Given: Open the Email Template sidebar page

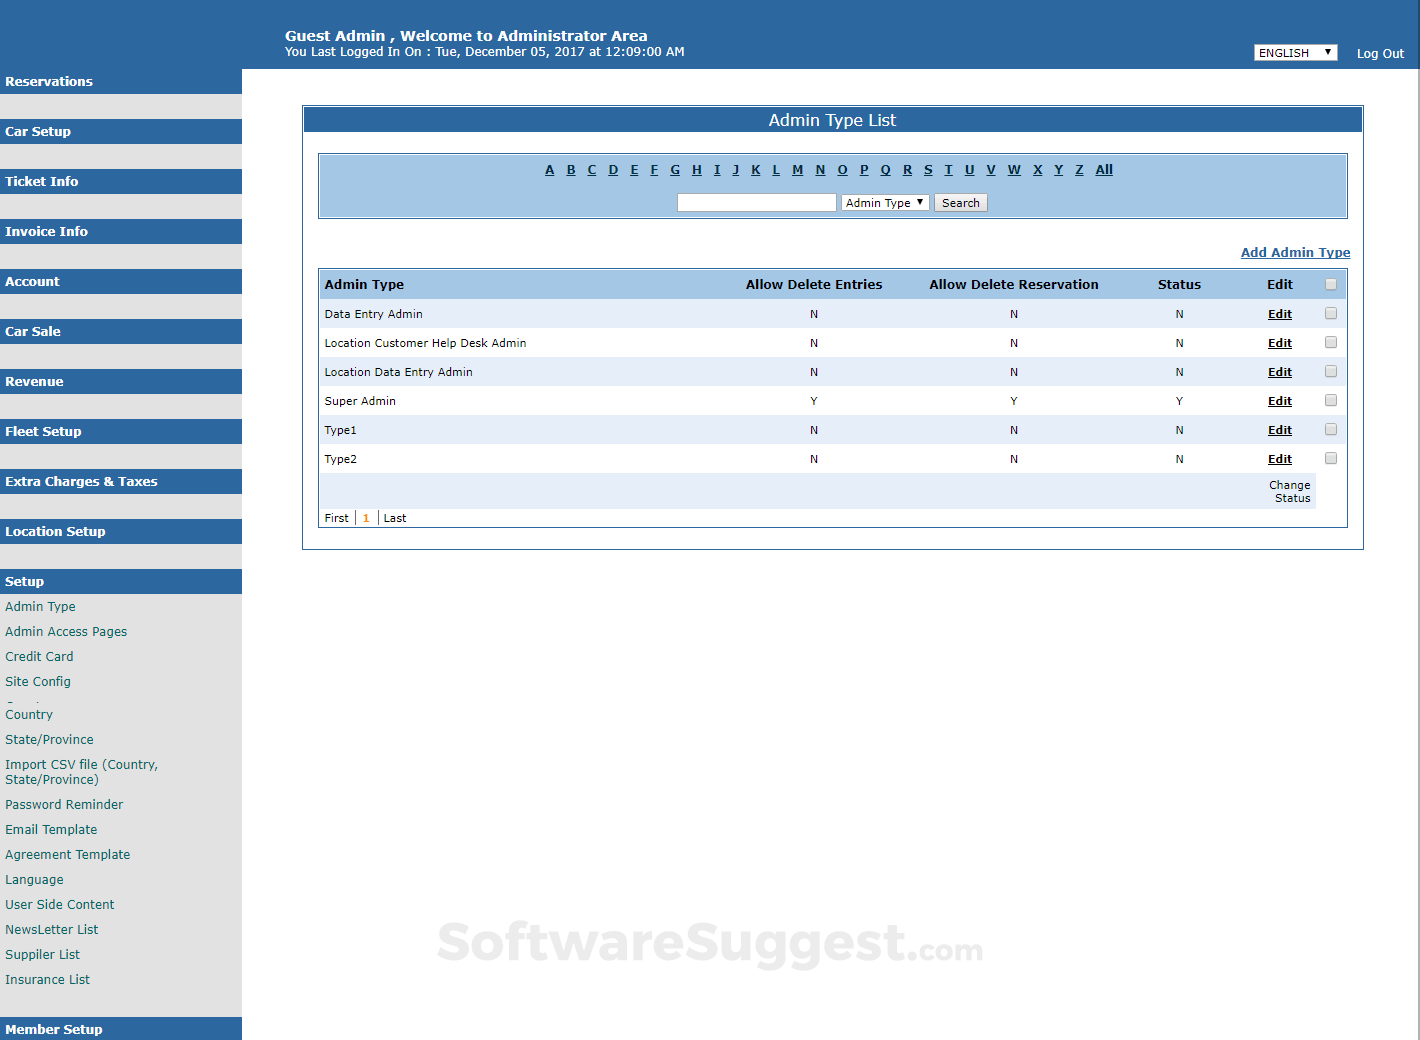Looking at the screenshot, I should click(51, 829).
